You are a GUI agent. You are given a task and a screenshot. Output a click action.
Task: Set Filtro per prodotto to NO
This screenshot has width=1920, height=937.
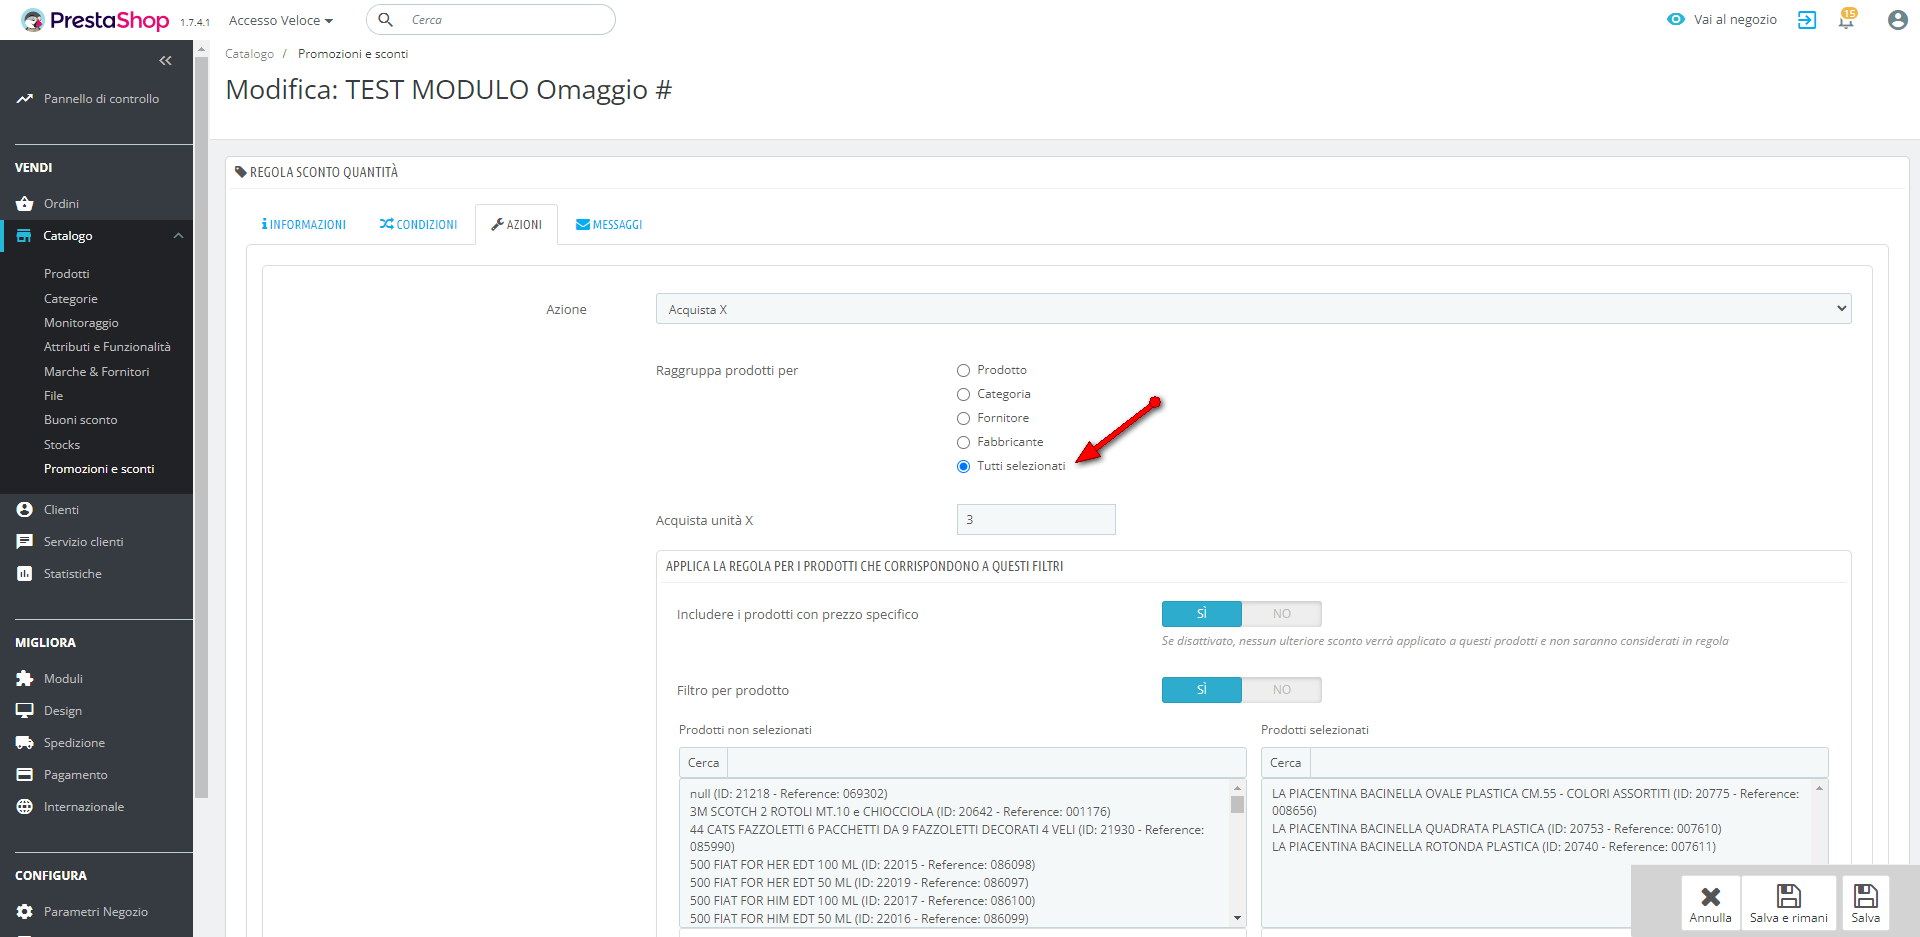tap(1281, 690)
